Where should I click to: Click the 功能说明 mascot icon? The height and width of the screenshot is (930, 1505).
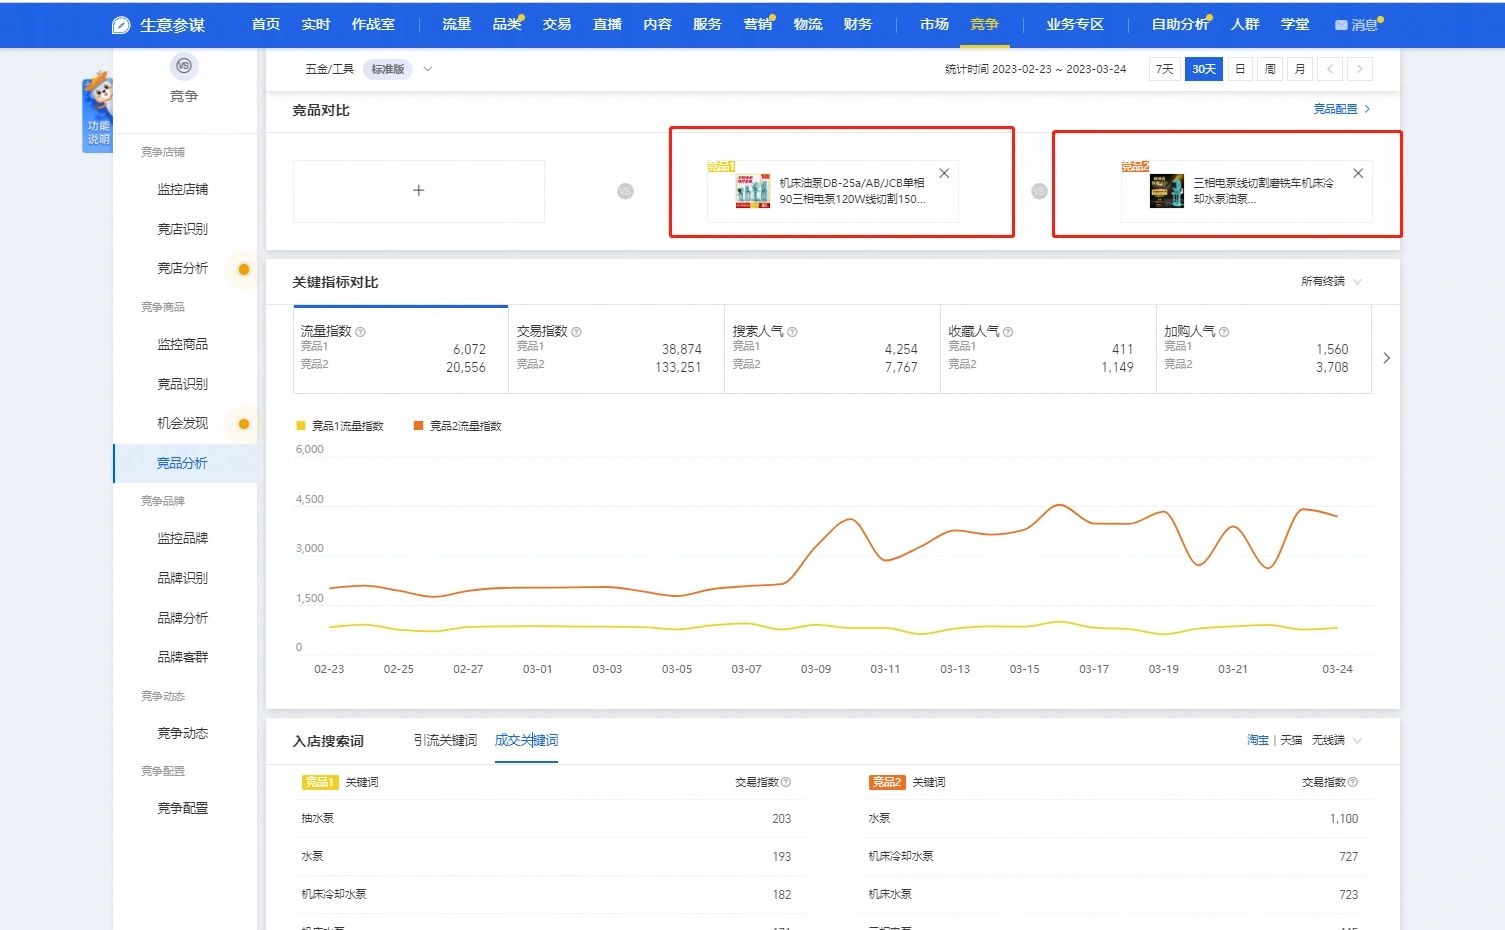pyautogui.click(x=98, y=110)
